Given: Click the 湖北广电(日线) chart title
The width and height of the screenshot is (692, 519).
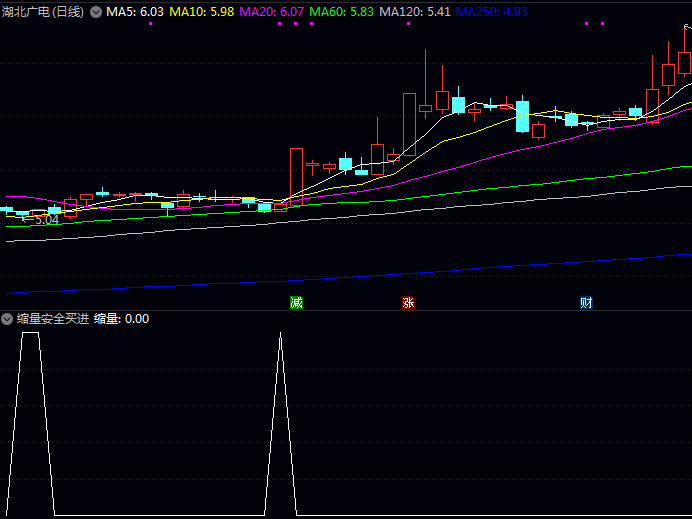Looking at the screenshot, I should coord(43,12).
